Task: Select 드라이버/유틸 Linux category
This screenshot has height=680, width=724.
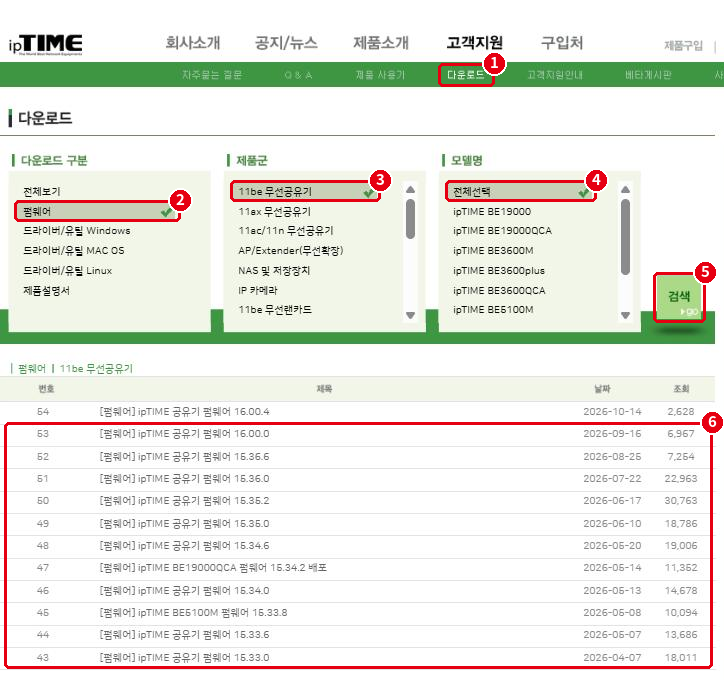Action: pos(67,271)
